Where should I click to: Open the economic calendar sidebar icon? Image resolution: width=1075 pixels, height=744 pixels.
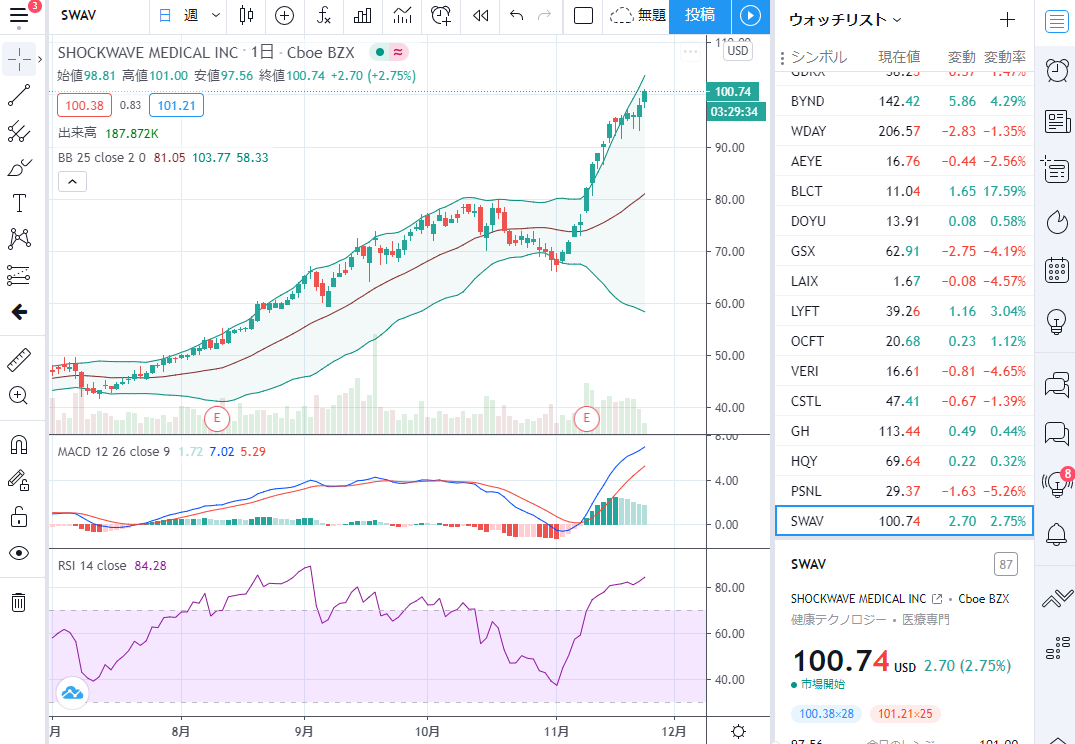(1056, 269)
